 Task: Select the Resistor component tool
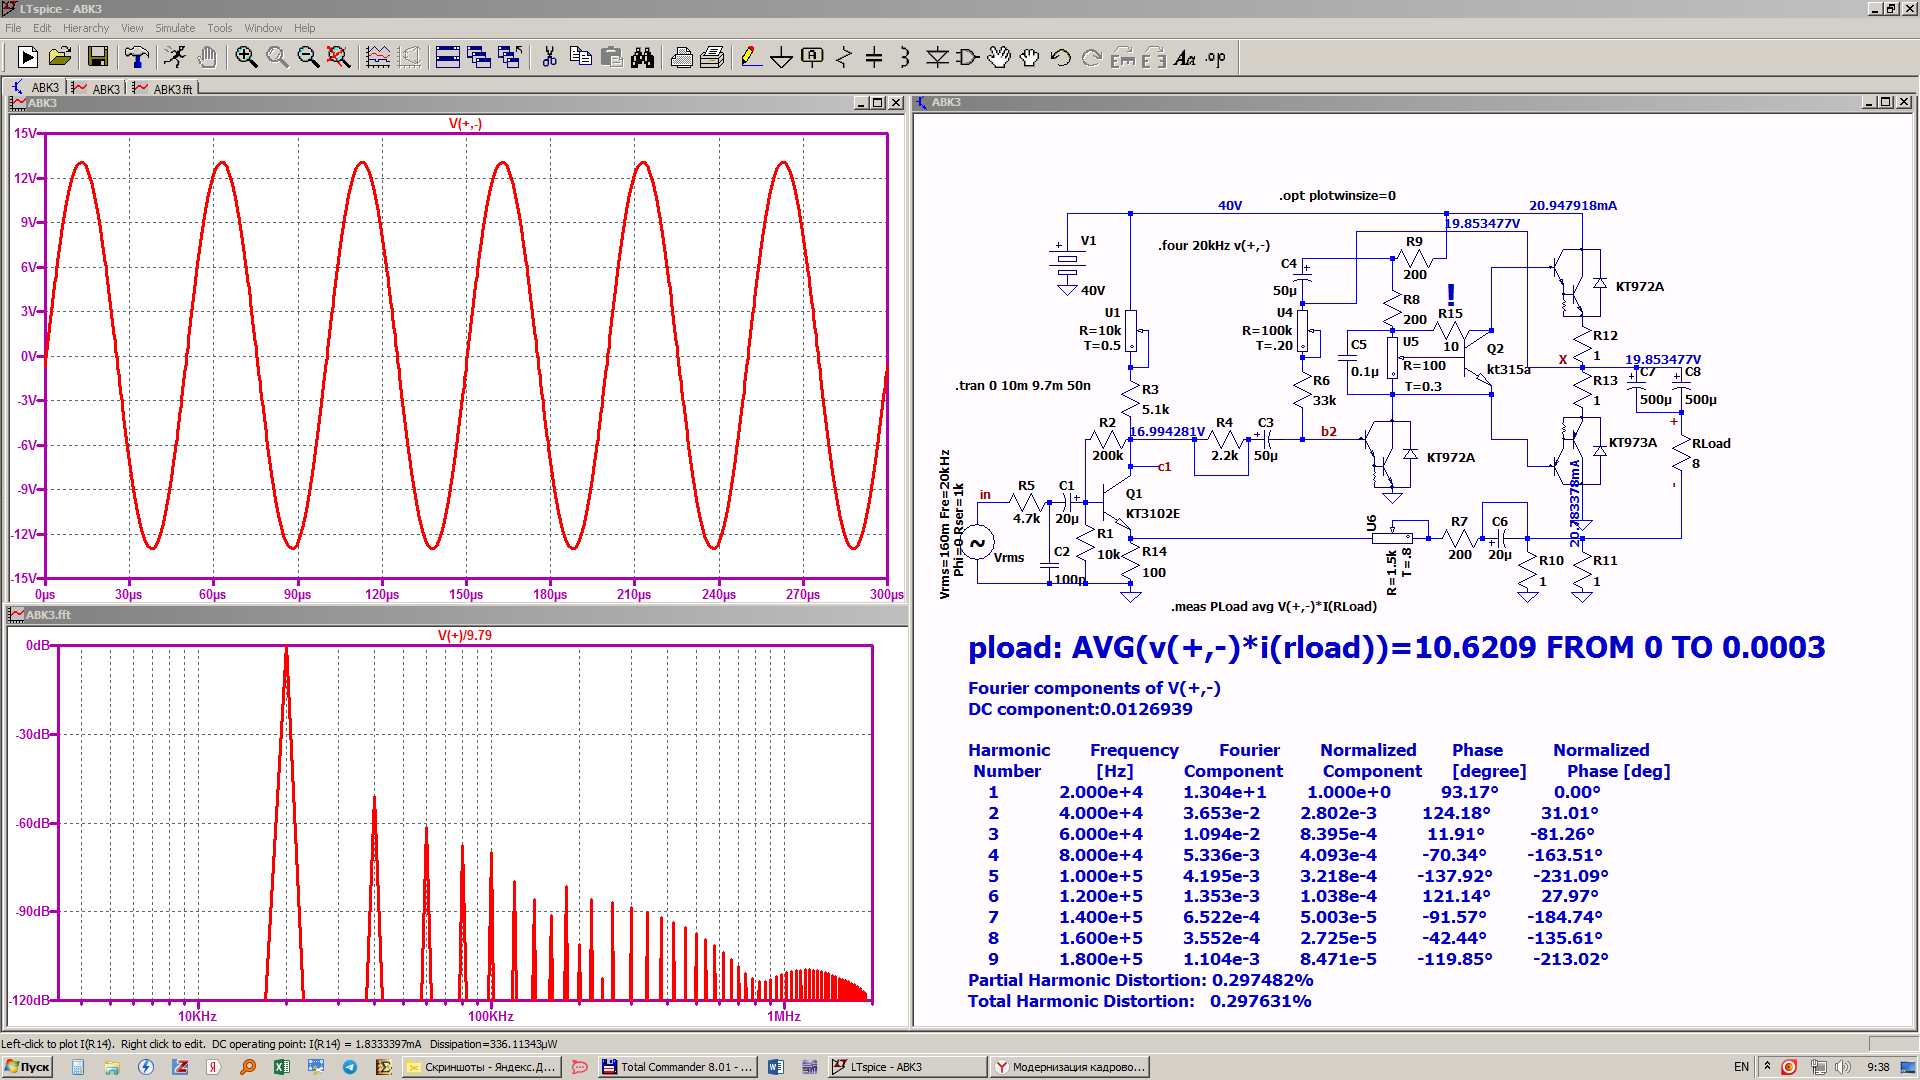click(844, 57)
